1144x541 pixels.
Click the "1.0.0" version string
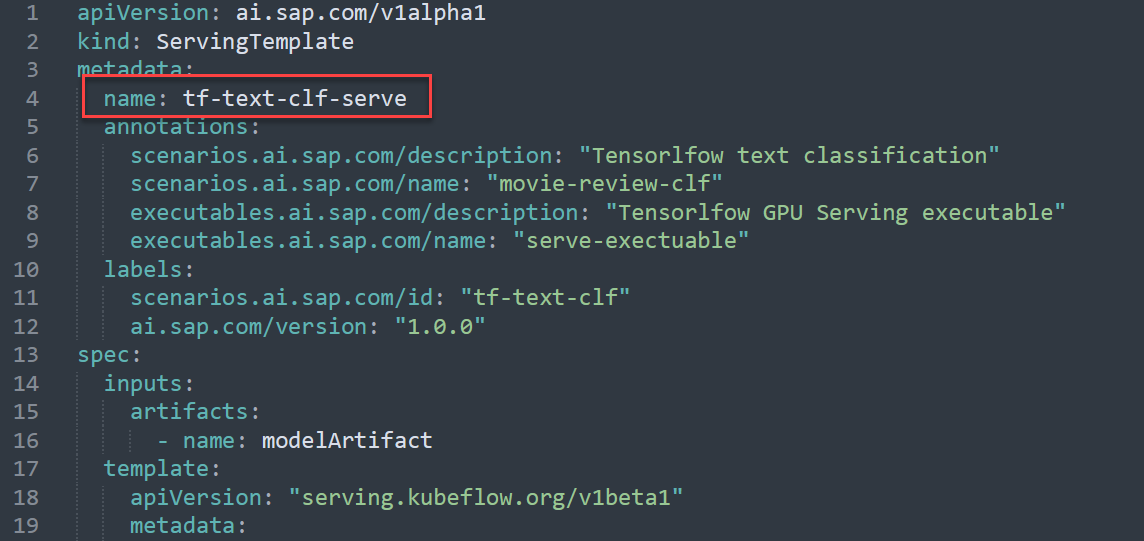coord(440,326)
